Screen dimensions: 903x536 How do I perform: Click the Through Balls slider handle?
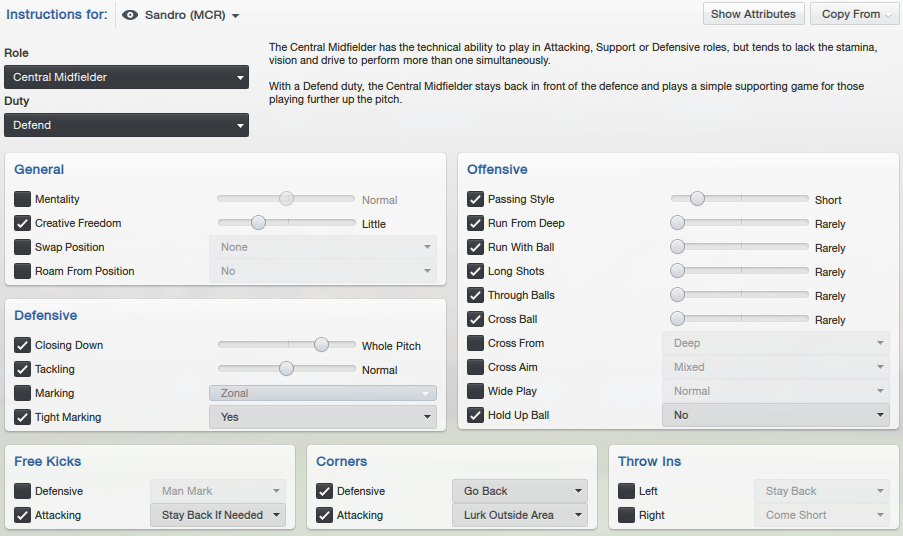click(677, 294)
